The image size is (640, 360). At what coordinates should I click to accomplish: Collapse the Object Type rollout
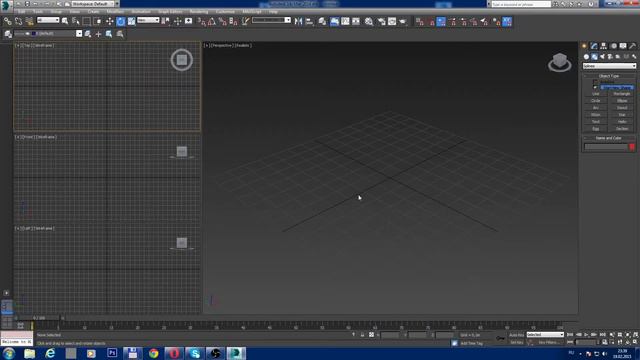click(609, 76)
